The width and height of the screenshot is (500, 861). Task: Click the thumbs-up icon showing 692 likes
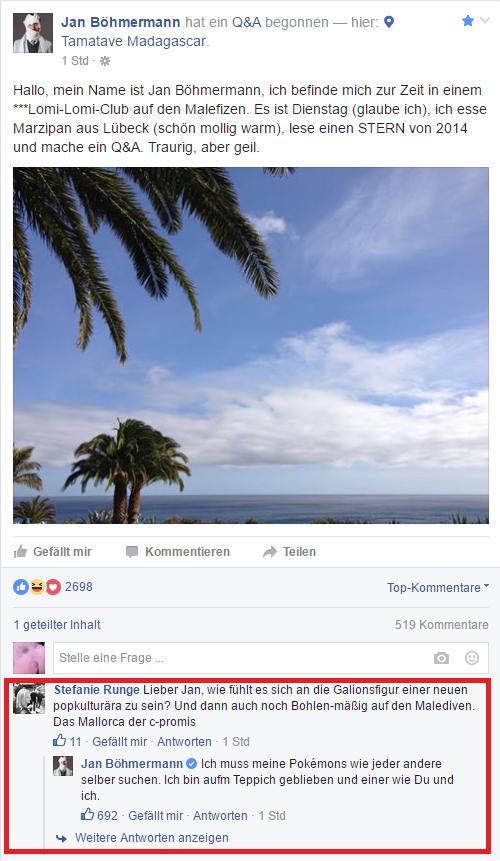88,815
